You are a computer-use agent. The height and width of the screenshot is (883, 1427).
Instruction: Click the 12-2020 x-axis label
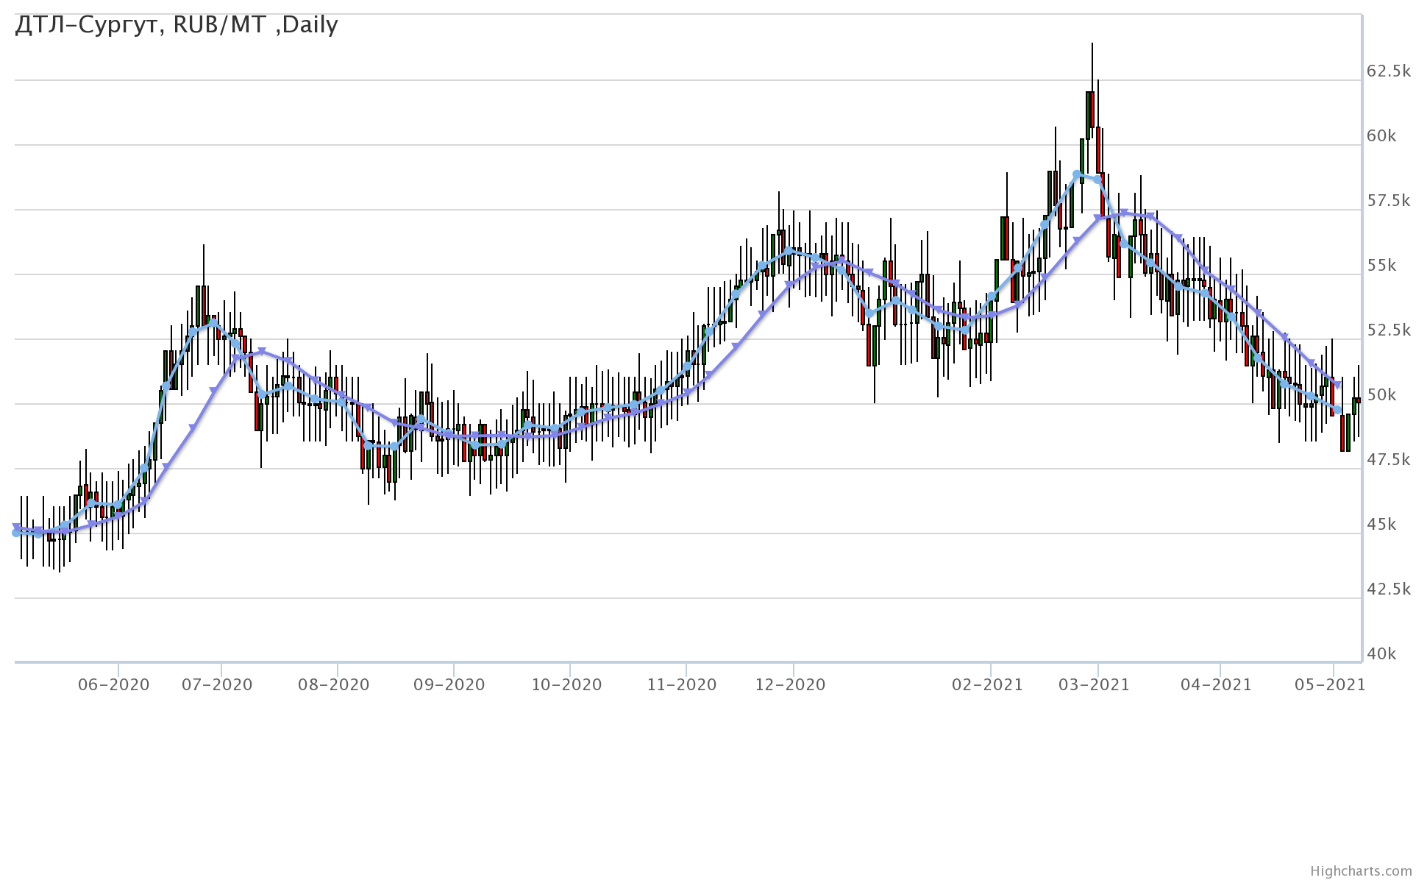coord(790,685)
